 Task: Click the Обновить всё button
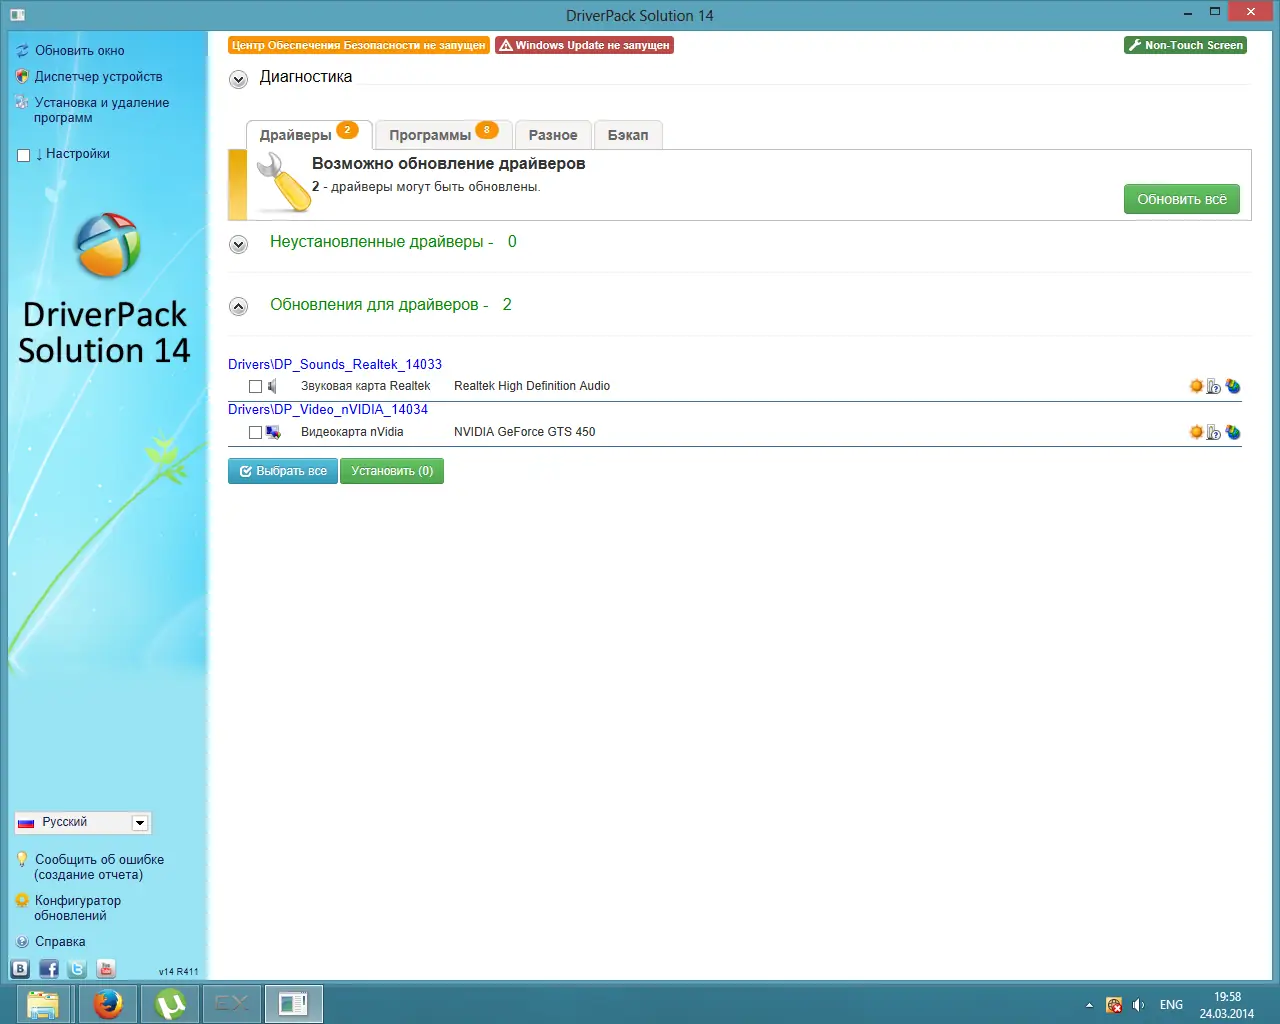(1181, 199)
